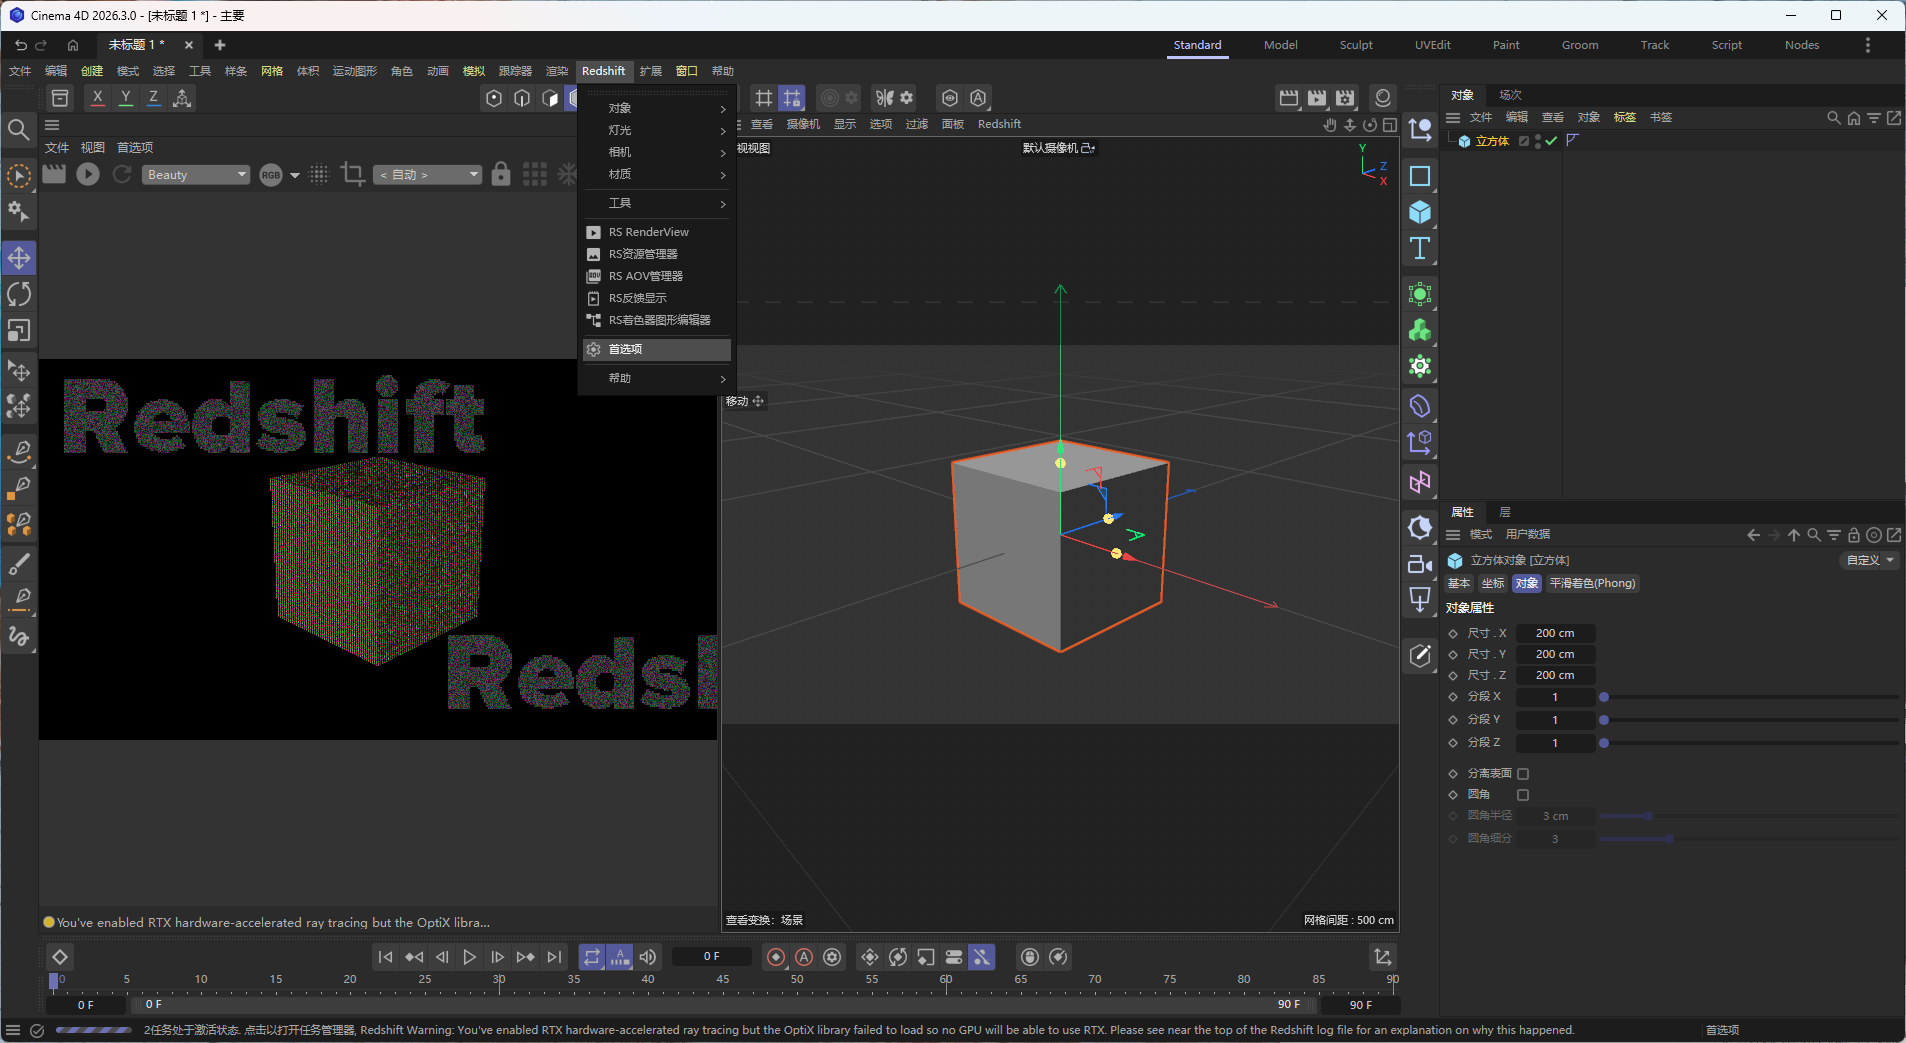1906x1043 pixels.
Task: Click the record active objects button
Action: tap(776, 957)
